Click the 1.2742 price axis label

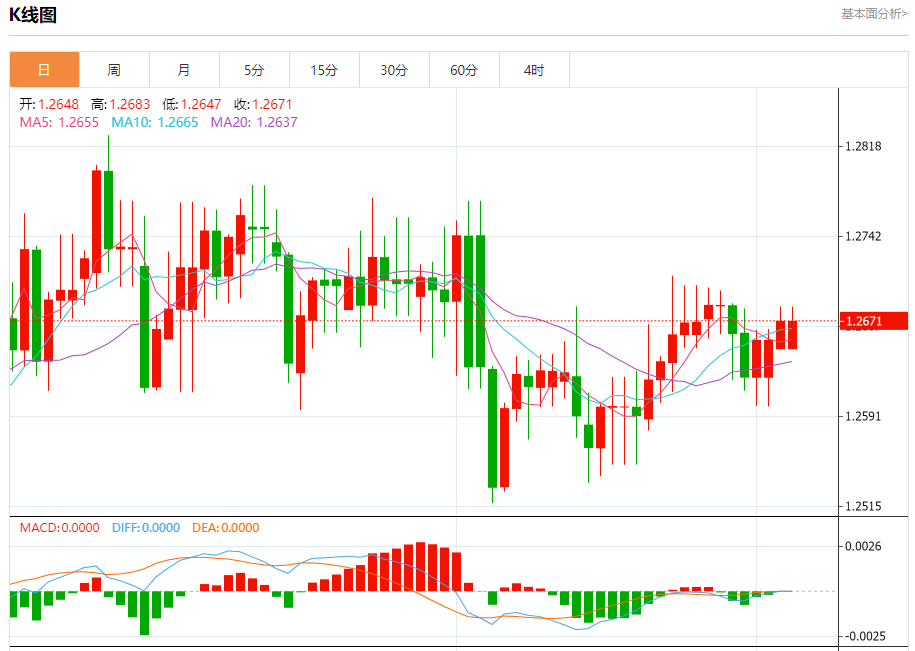click(863, 236)
